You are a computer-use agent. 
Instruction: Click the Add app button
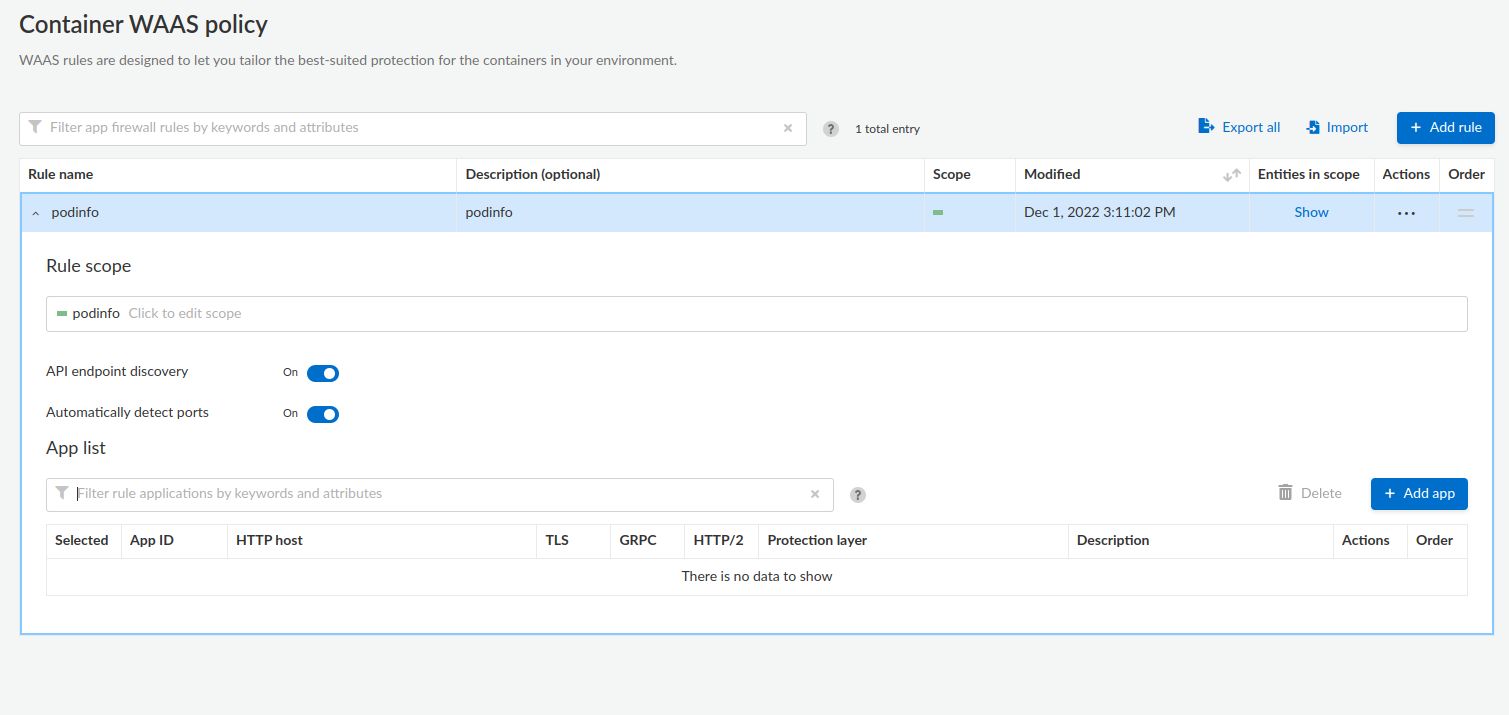pos(1418,494)
